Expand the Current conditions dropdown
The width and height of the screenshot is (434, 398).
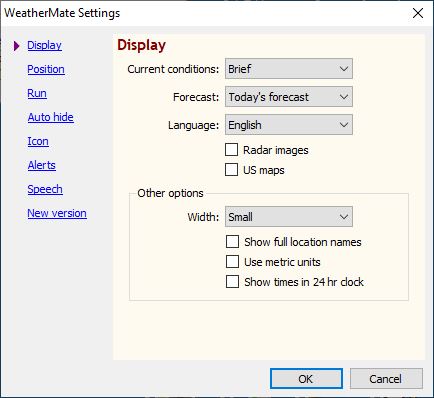(289, 69)
